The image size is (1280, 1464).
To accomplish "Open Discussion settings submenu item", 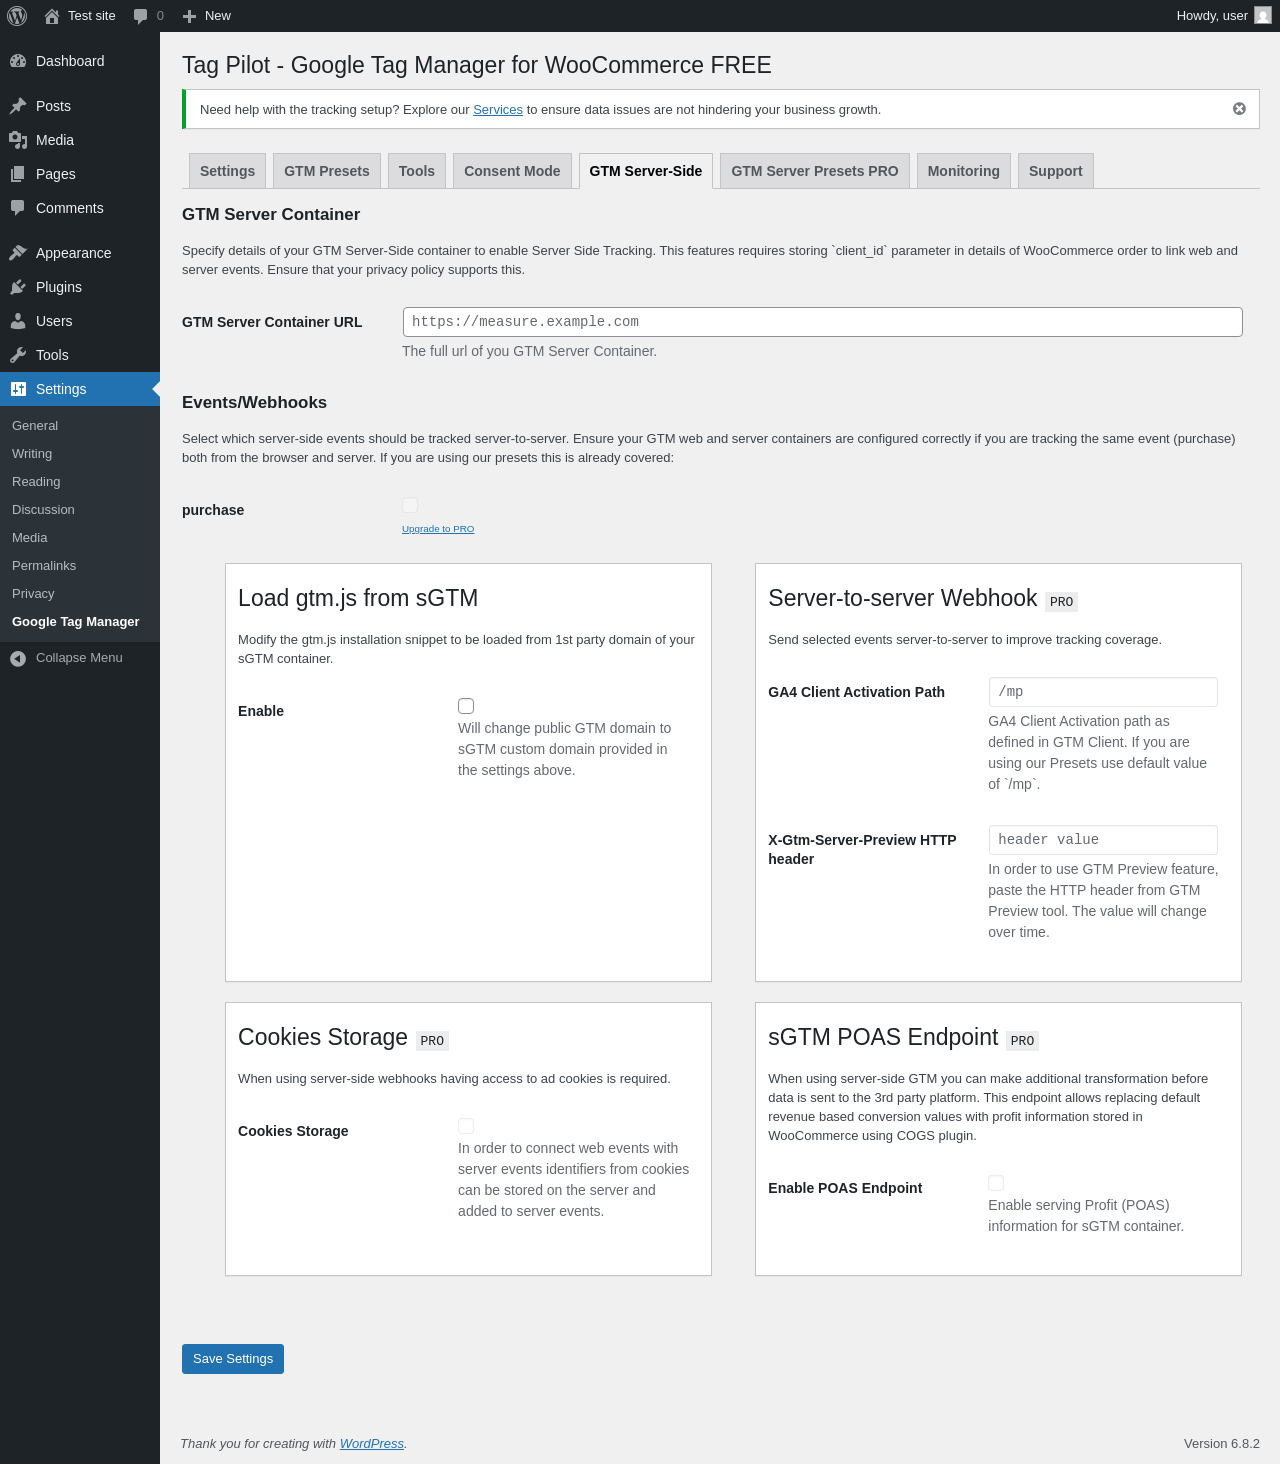I will point(43,510).
